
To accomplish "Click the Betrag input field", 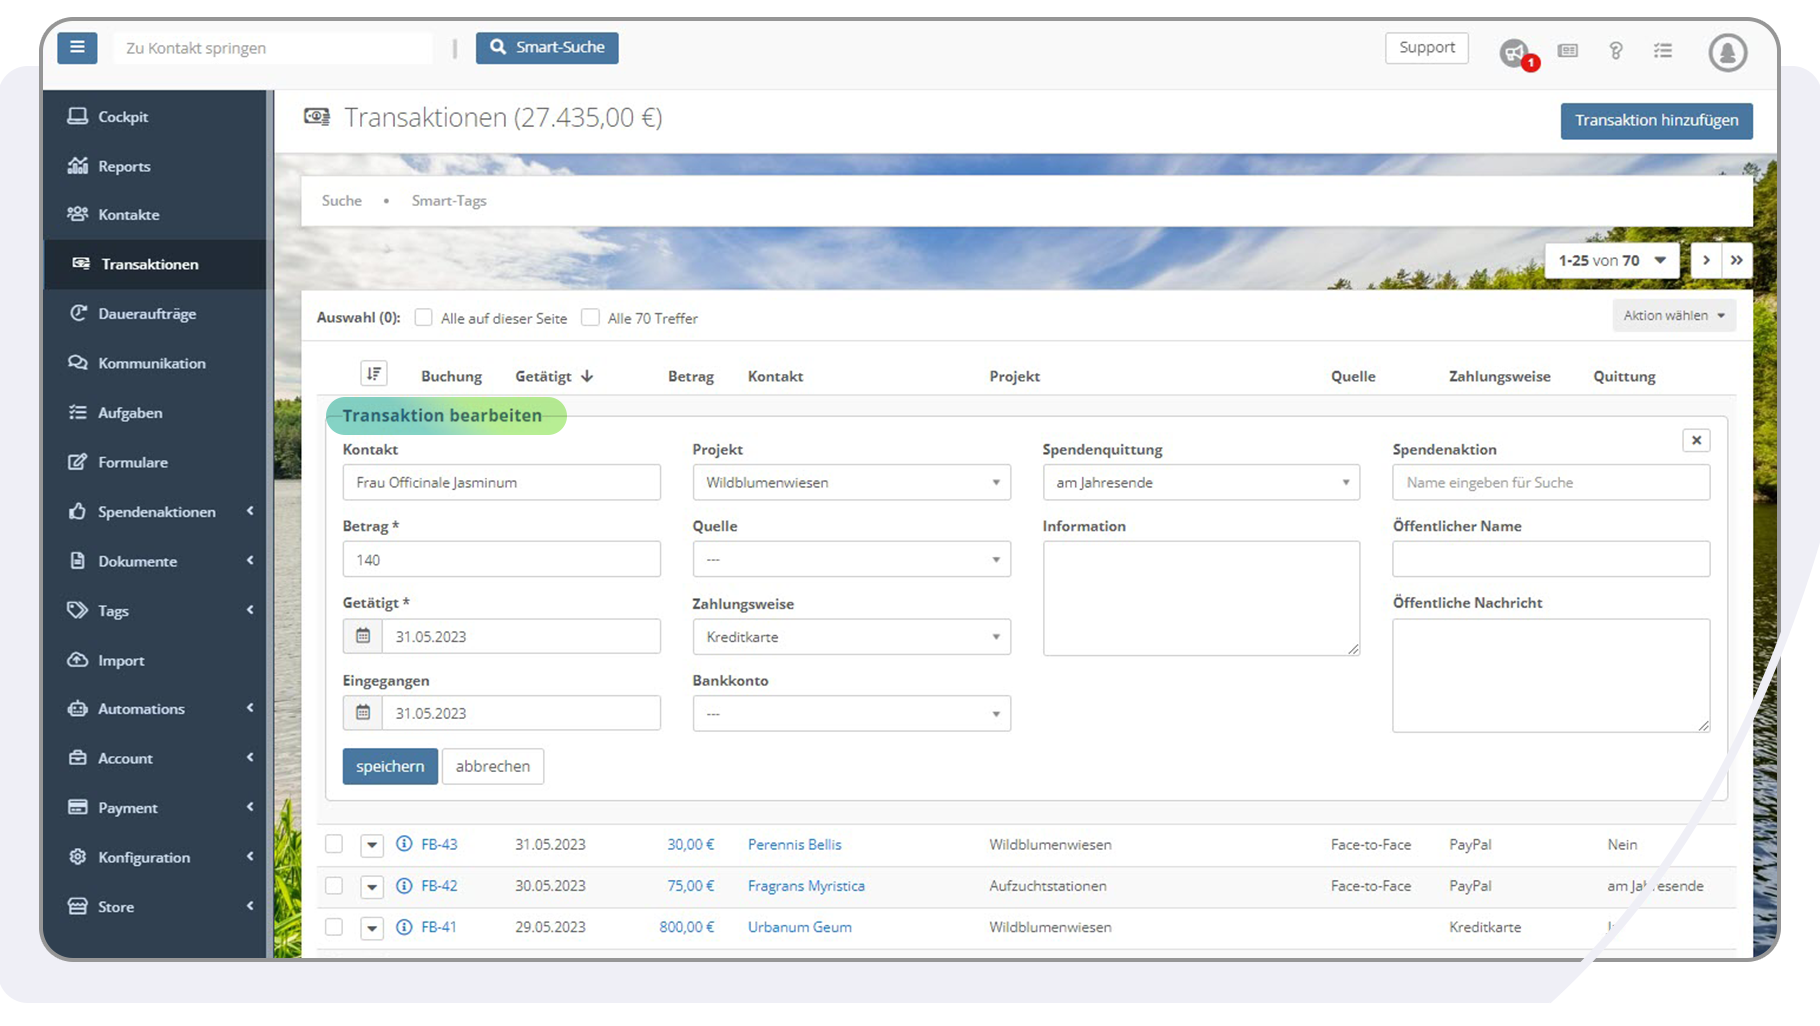I will click(x=501, y=560).
